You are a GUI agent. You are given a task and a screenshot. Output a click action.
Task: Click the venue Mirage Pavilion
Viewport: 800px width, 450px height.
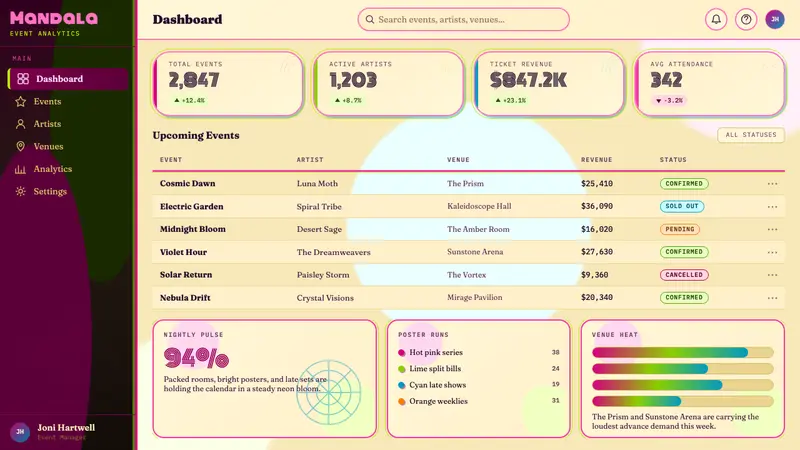(474, 297)
